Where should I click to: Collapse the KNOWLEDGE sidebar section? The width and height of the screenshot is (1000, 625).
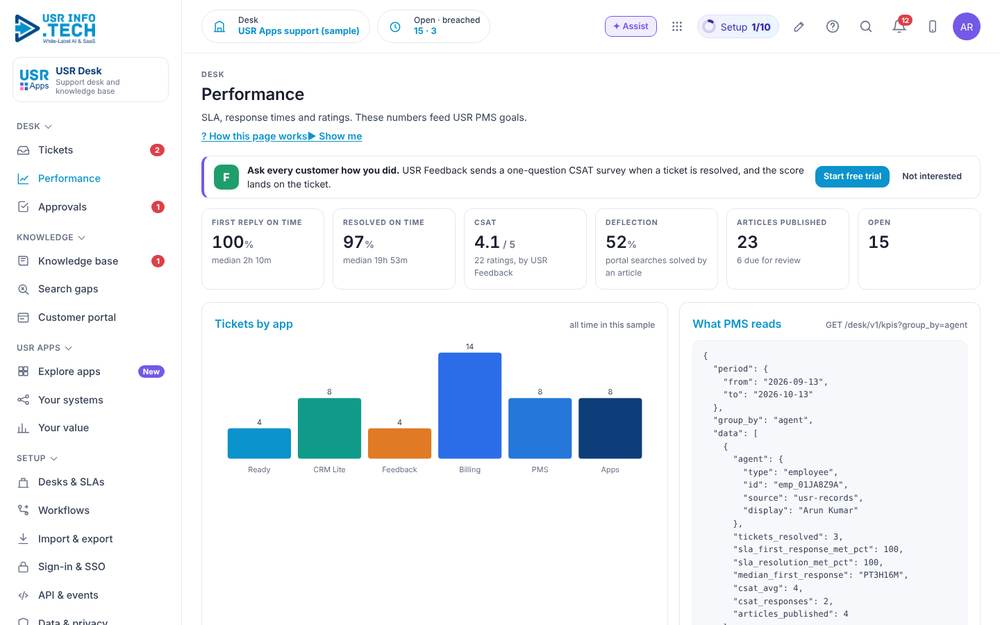click(x=51, y=237)
